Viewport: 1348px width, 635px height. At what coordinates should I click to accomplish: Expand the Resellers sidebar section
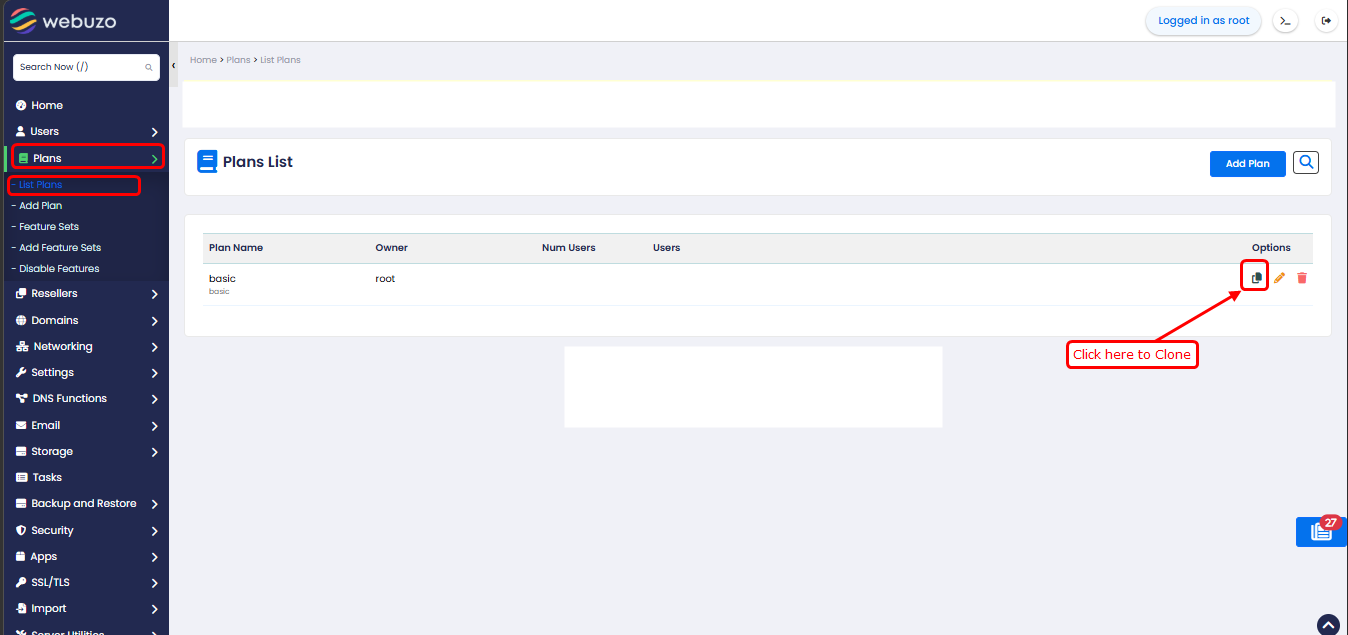point(85,294)
